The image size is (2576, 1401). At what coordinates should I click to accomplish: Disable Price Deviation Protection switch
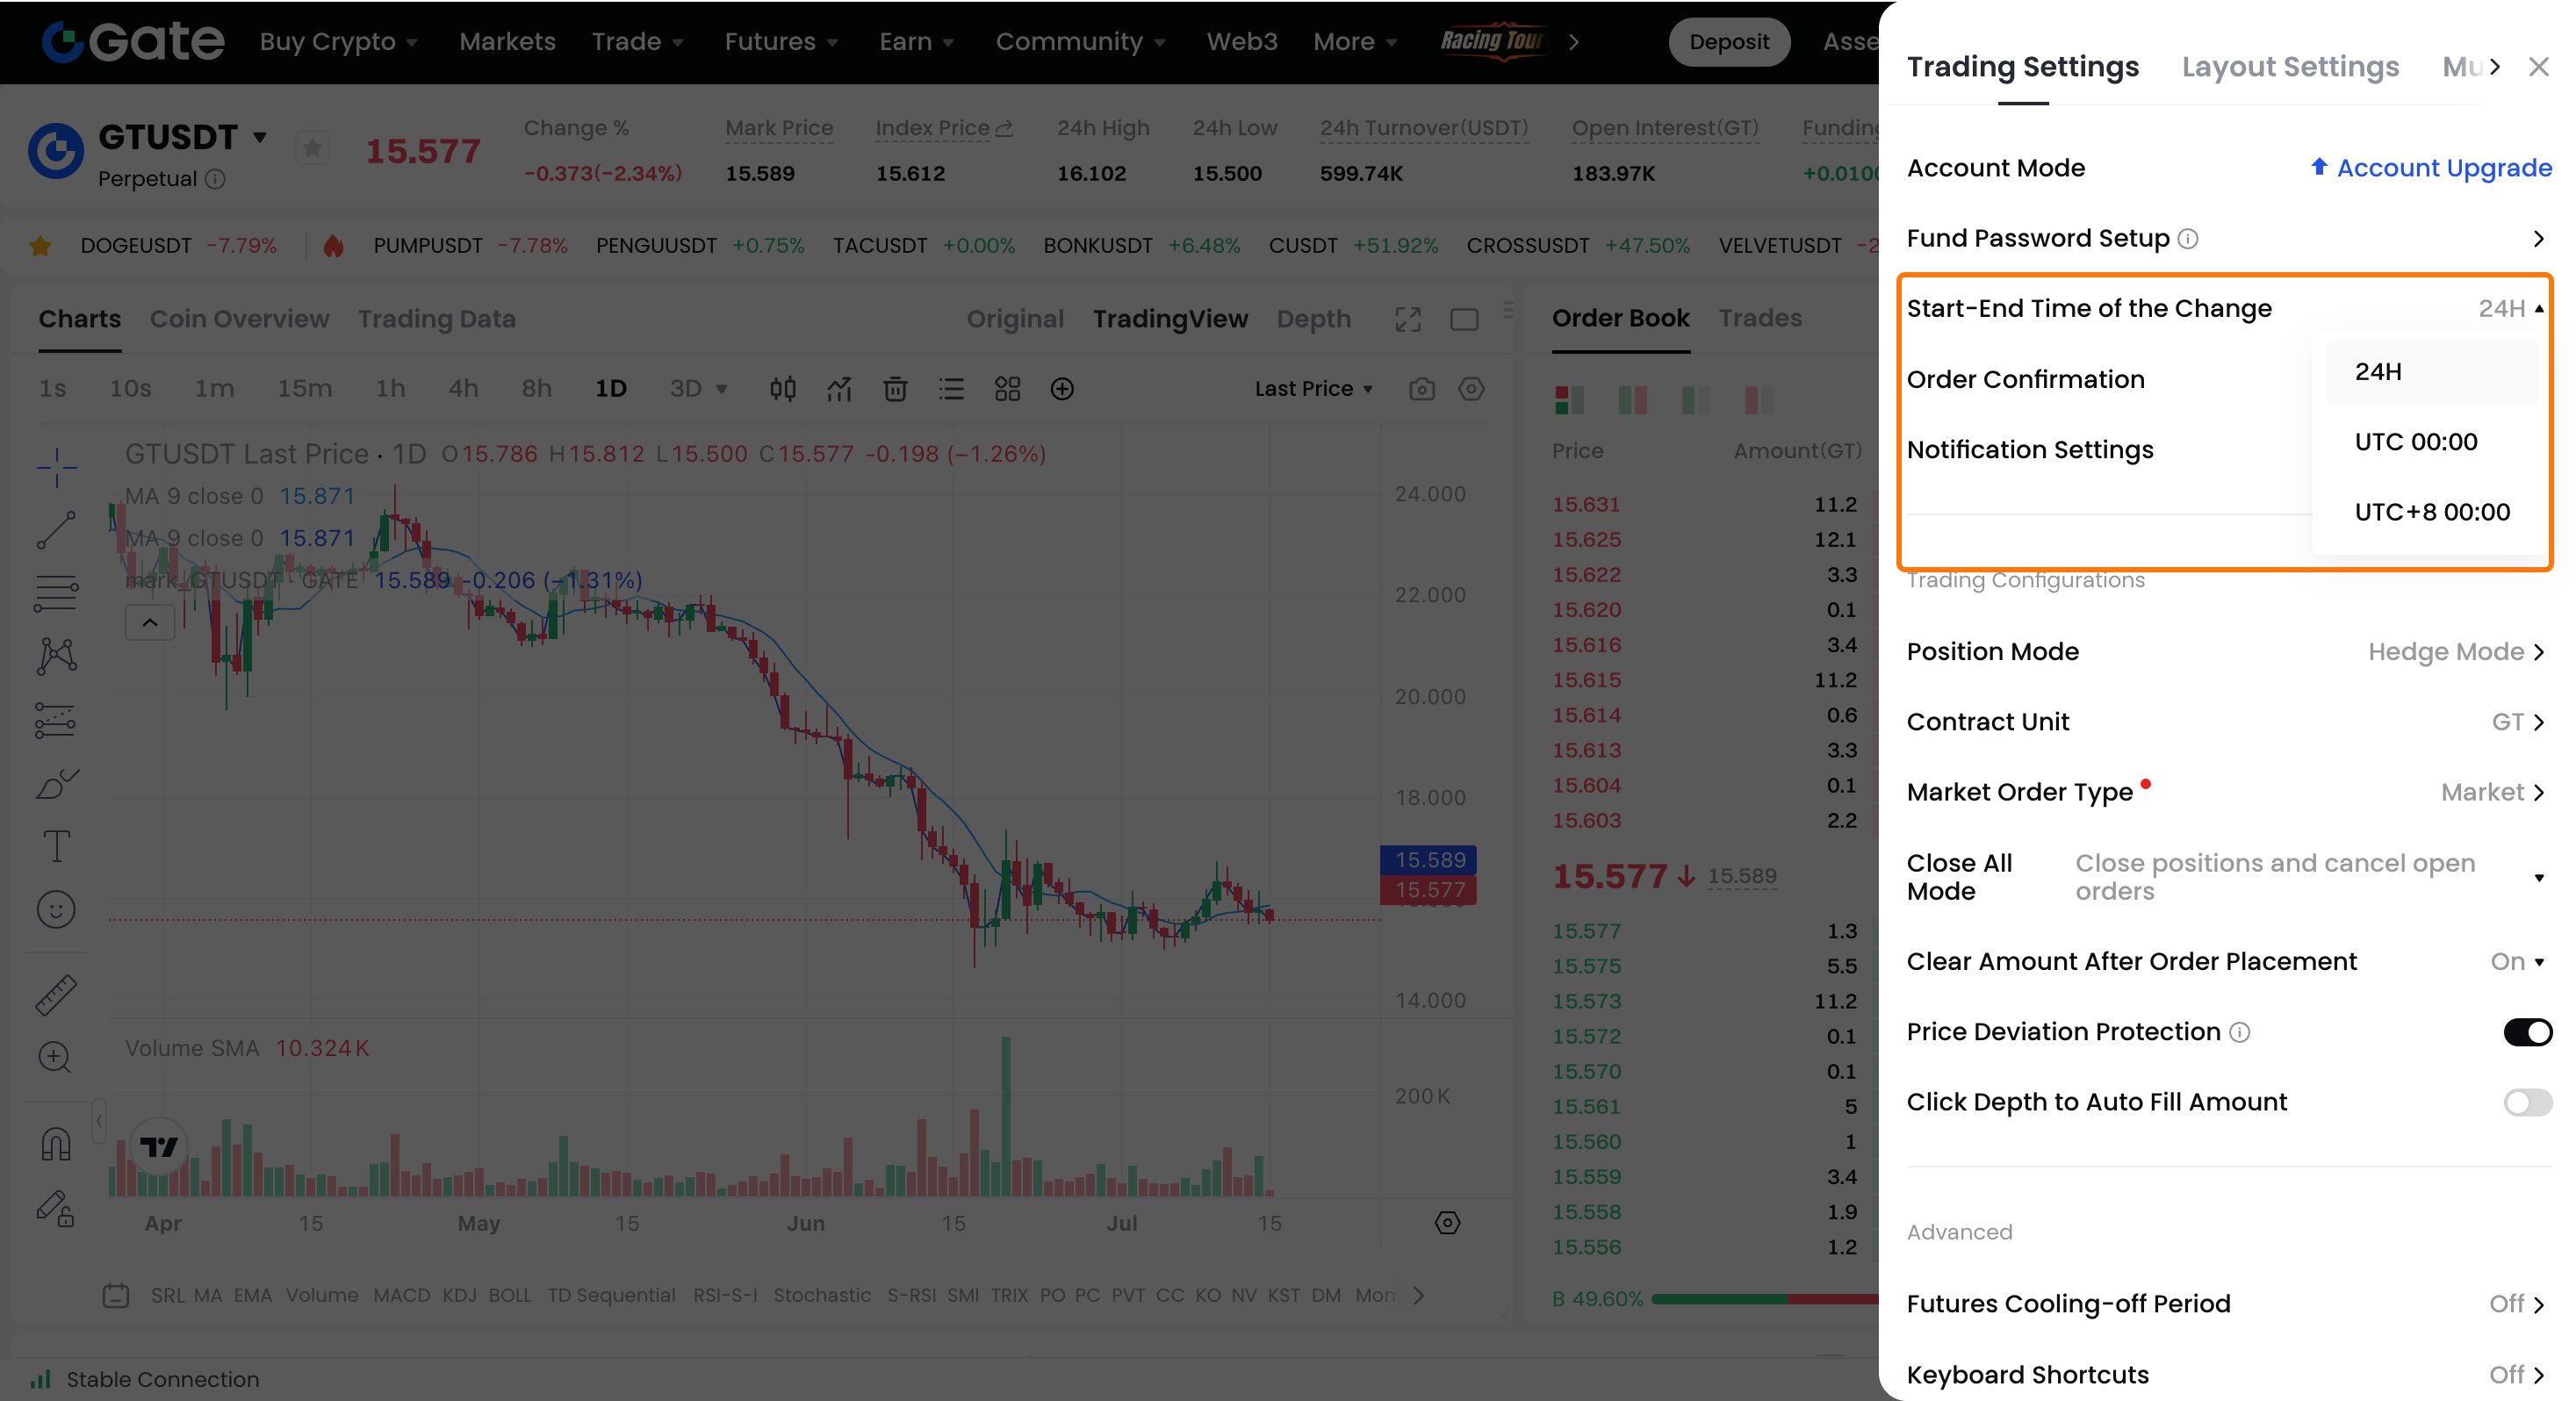tap(2527, 1032)
